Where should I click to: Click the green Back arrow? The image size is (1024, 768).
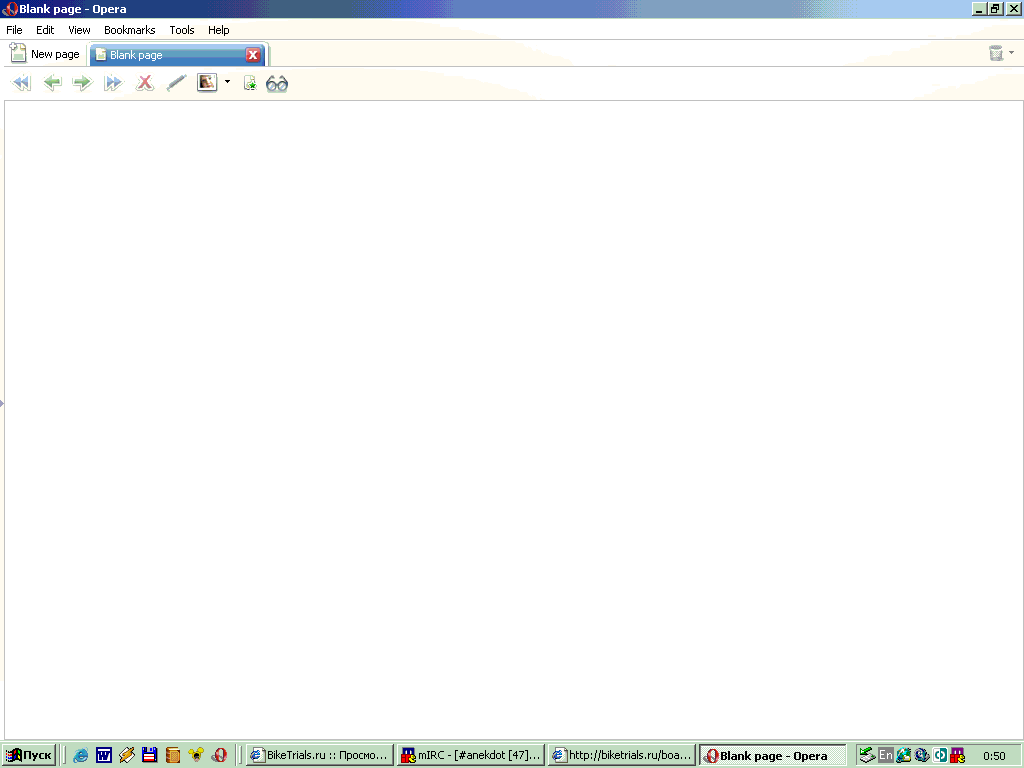(52, 83)
